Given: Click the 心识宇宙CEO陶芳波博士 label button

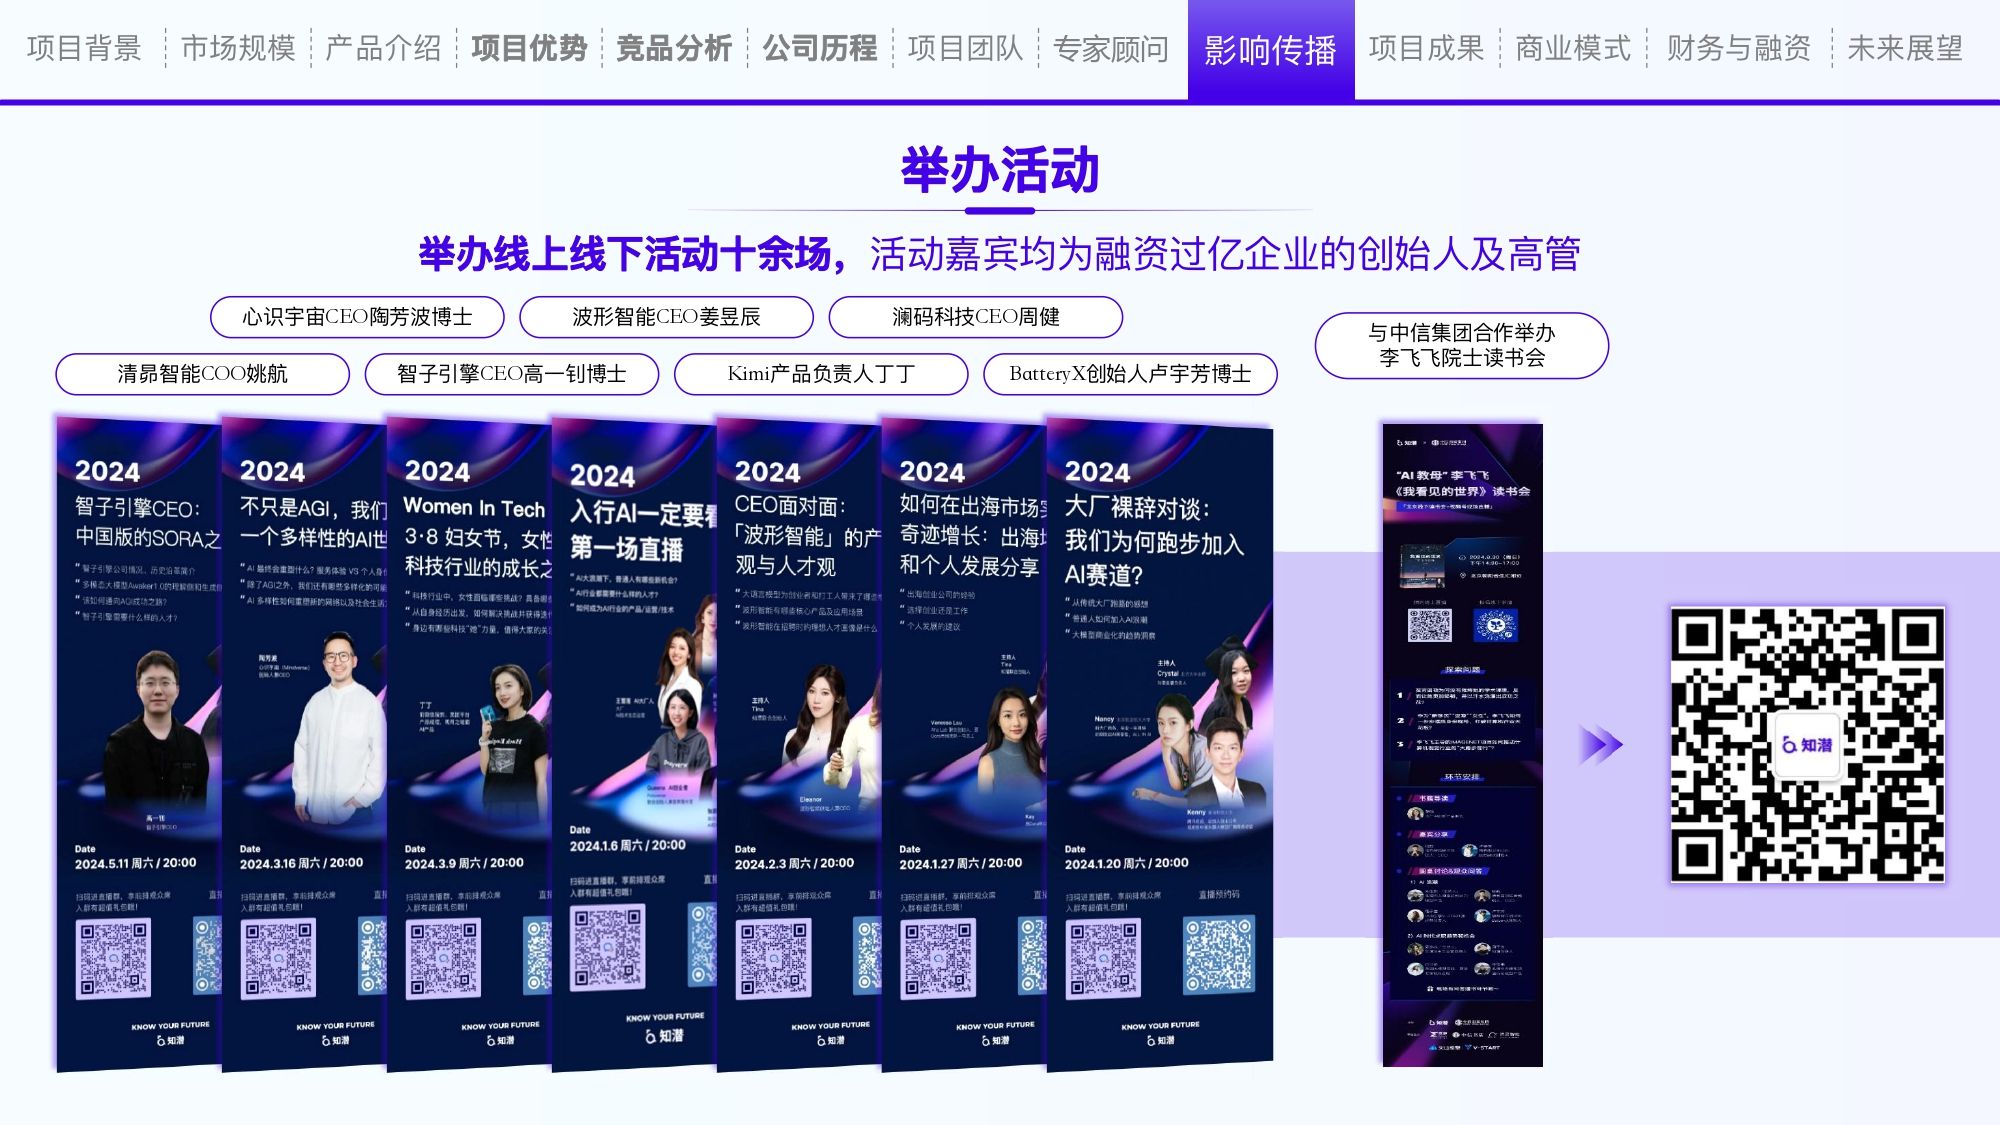Looking at the screenshot, I should tap(357, 317).
